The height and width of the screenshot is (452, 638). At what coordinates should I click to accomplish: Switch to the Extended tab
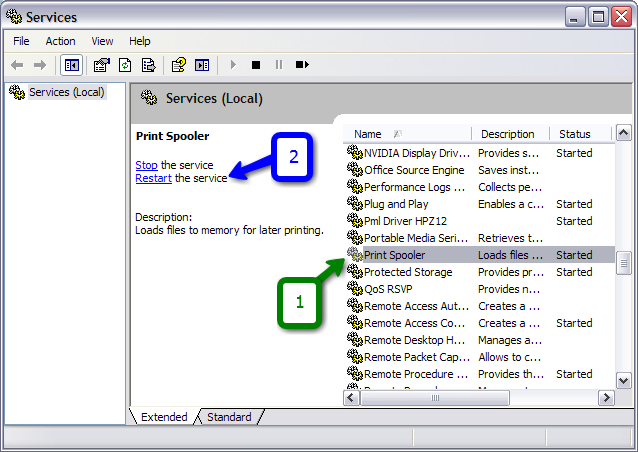click(164, 417)
